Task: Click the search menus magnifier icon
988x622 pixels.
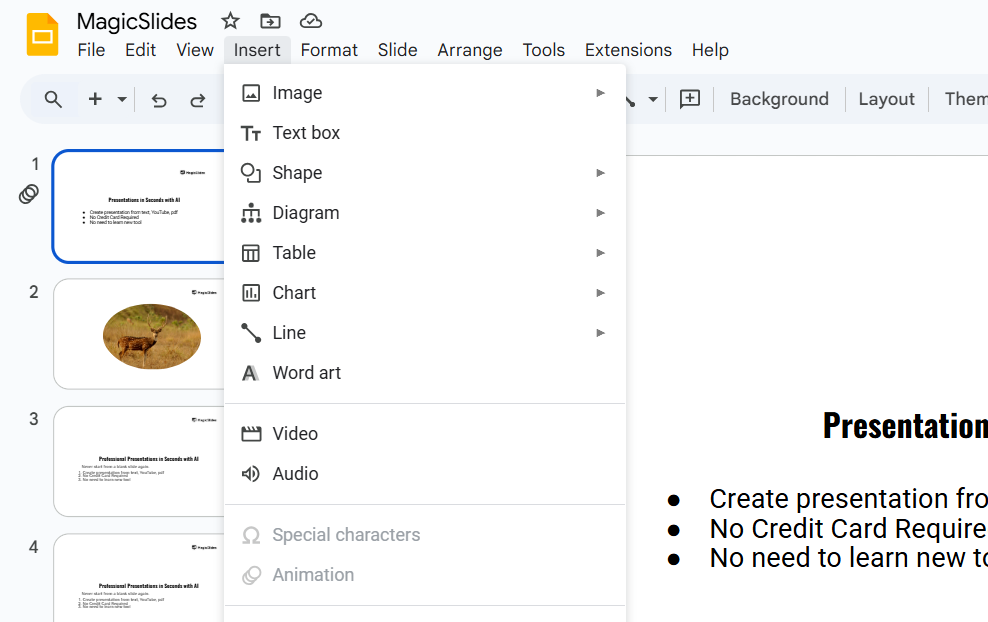Action: pos(54,99)
